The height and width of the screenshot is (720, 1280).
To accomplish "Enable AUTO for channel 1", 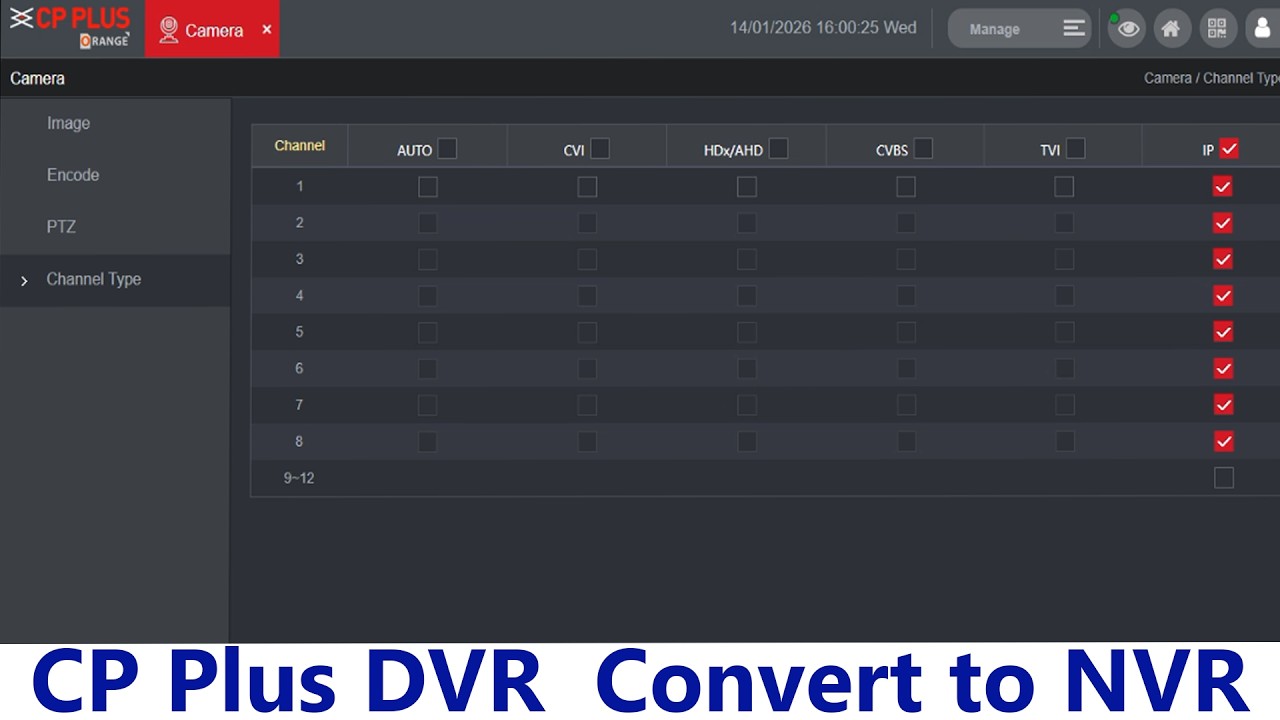I will tap(428, 187).
